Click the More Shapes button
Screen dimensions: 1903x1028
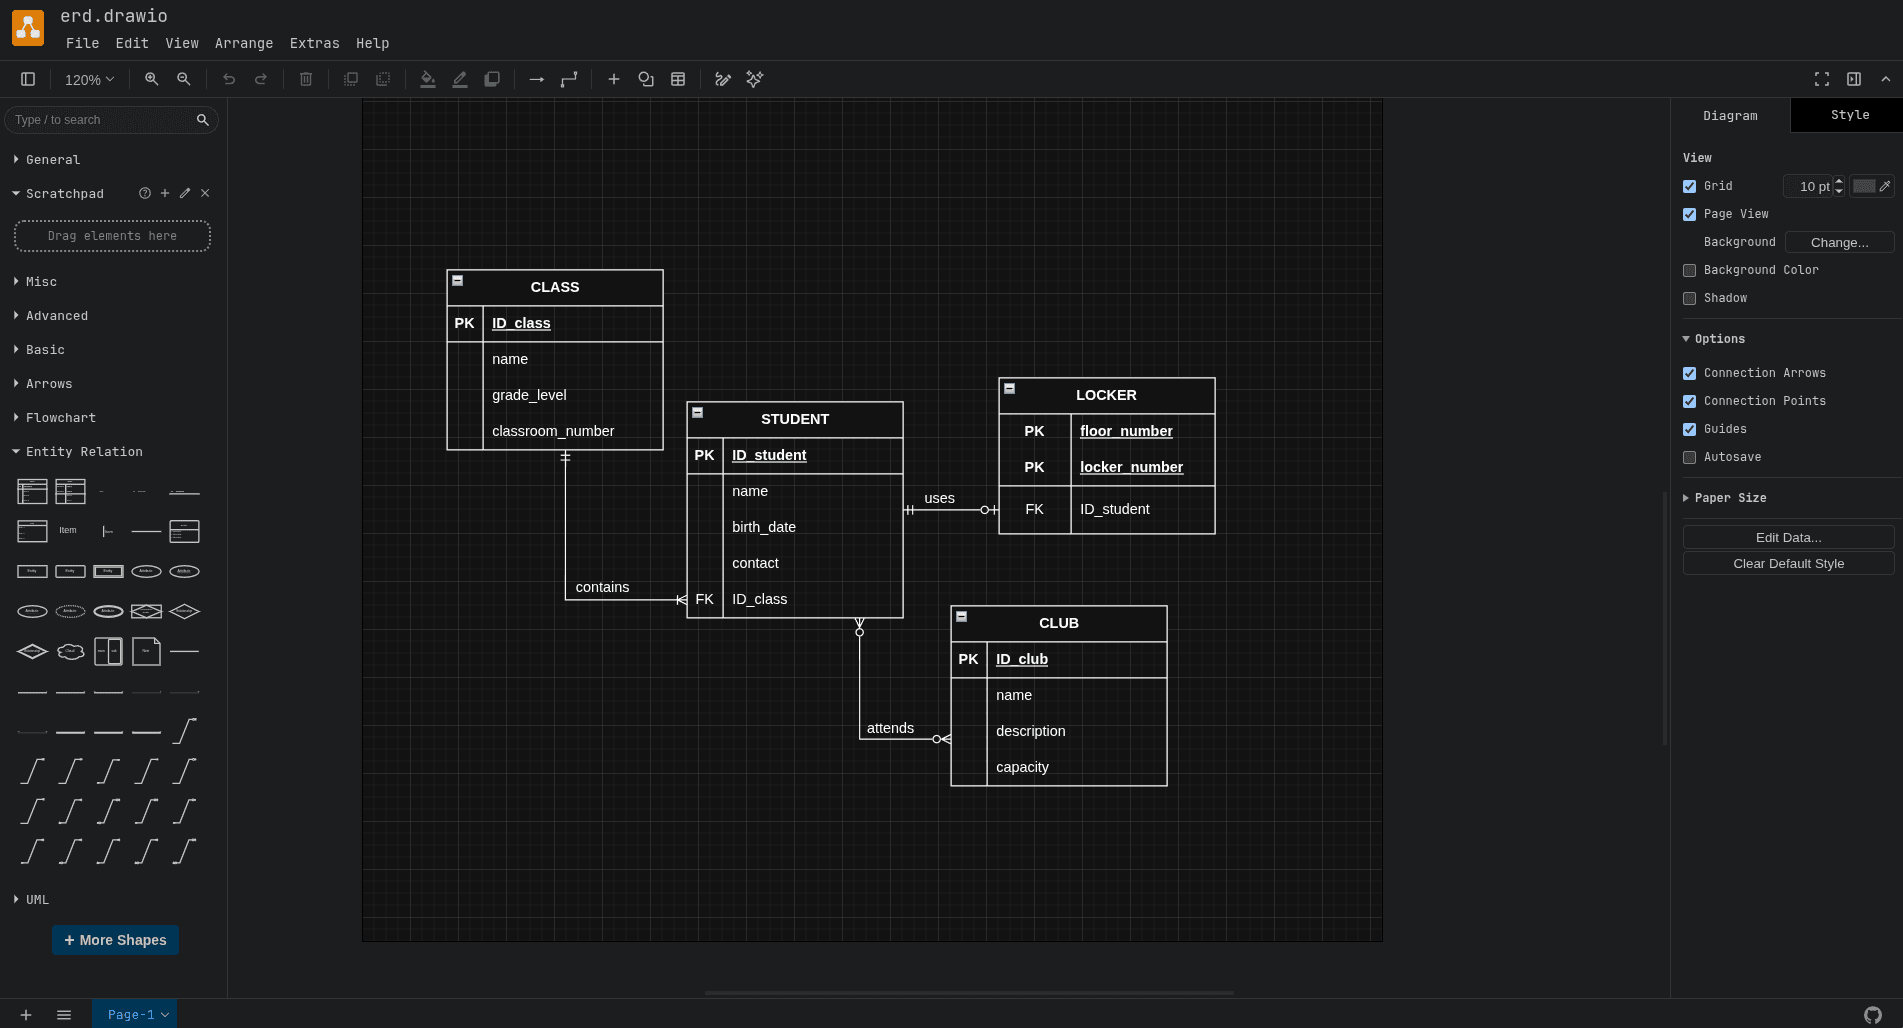115,940
